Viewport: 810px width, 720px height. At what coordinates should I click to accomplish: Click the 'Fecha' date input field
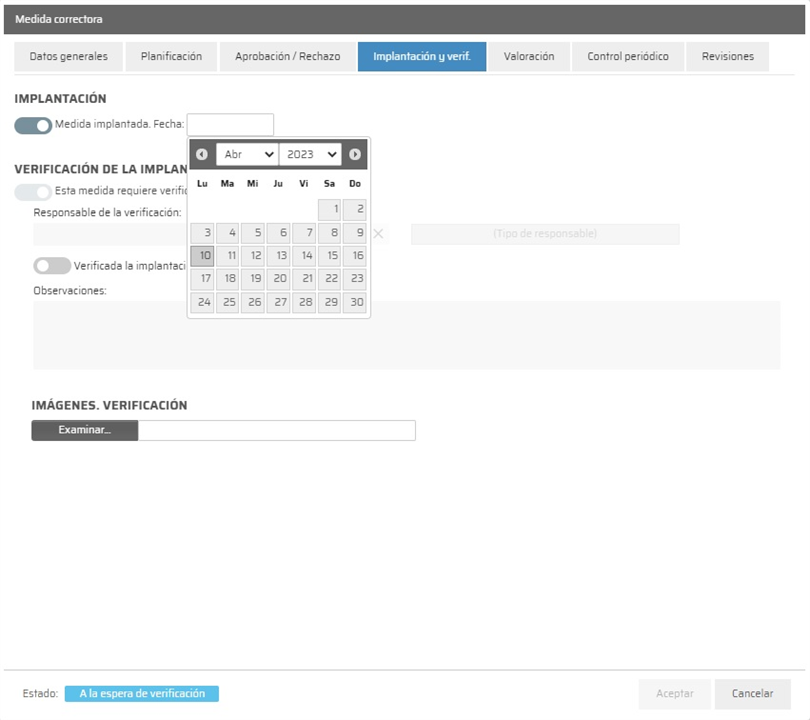(230, 125)
